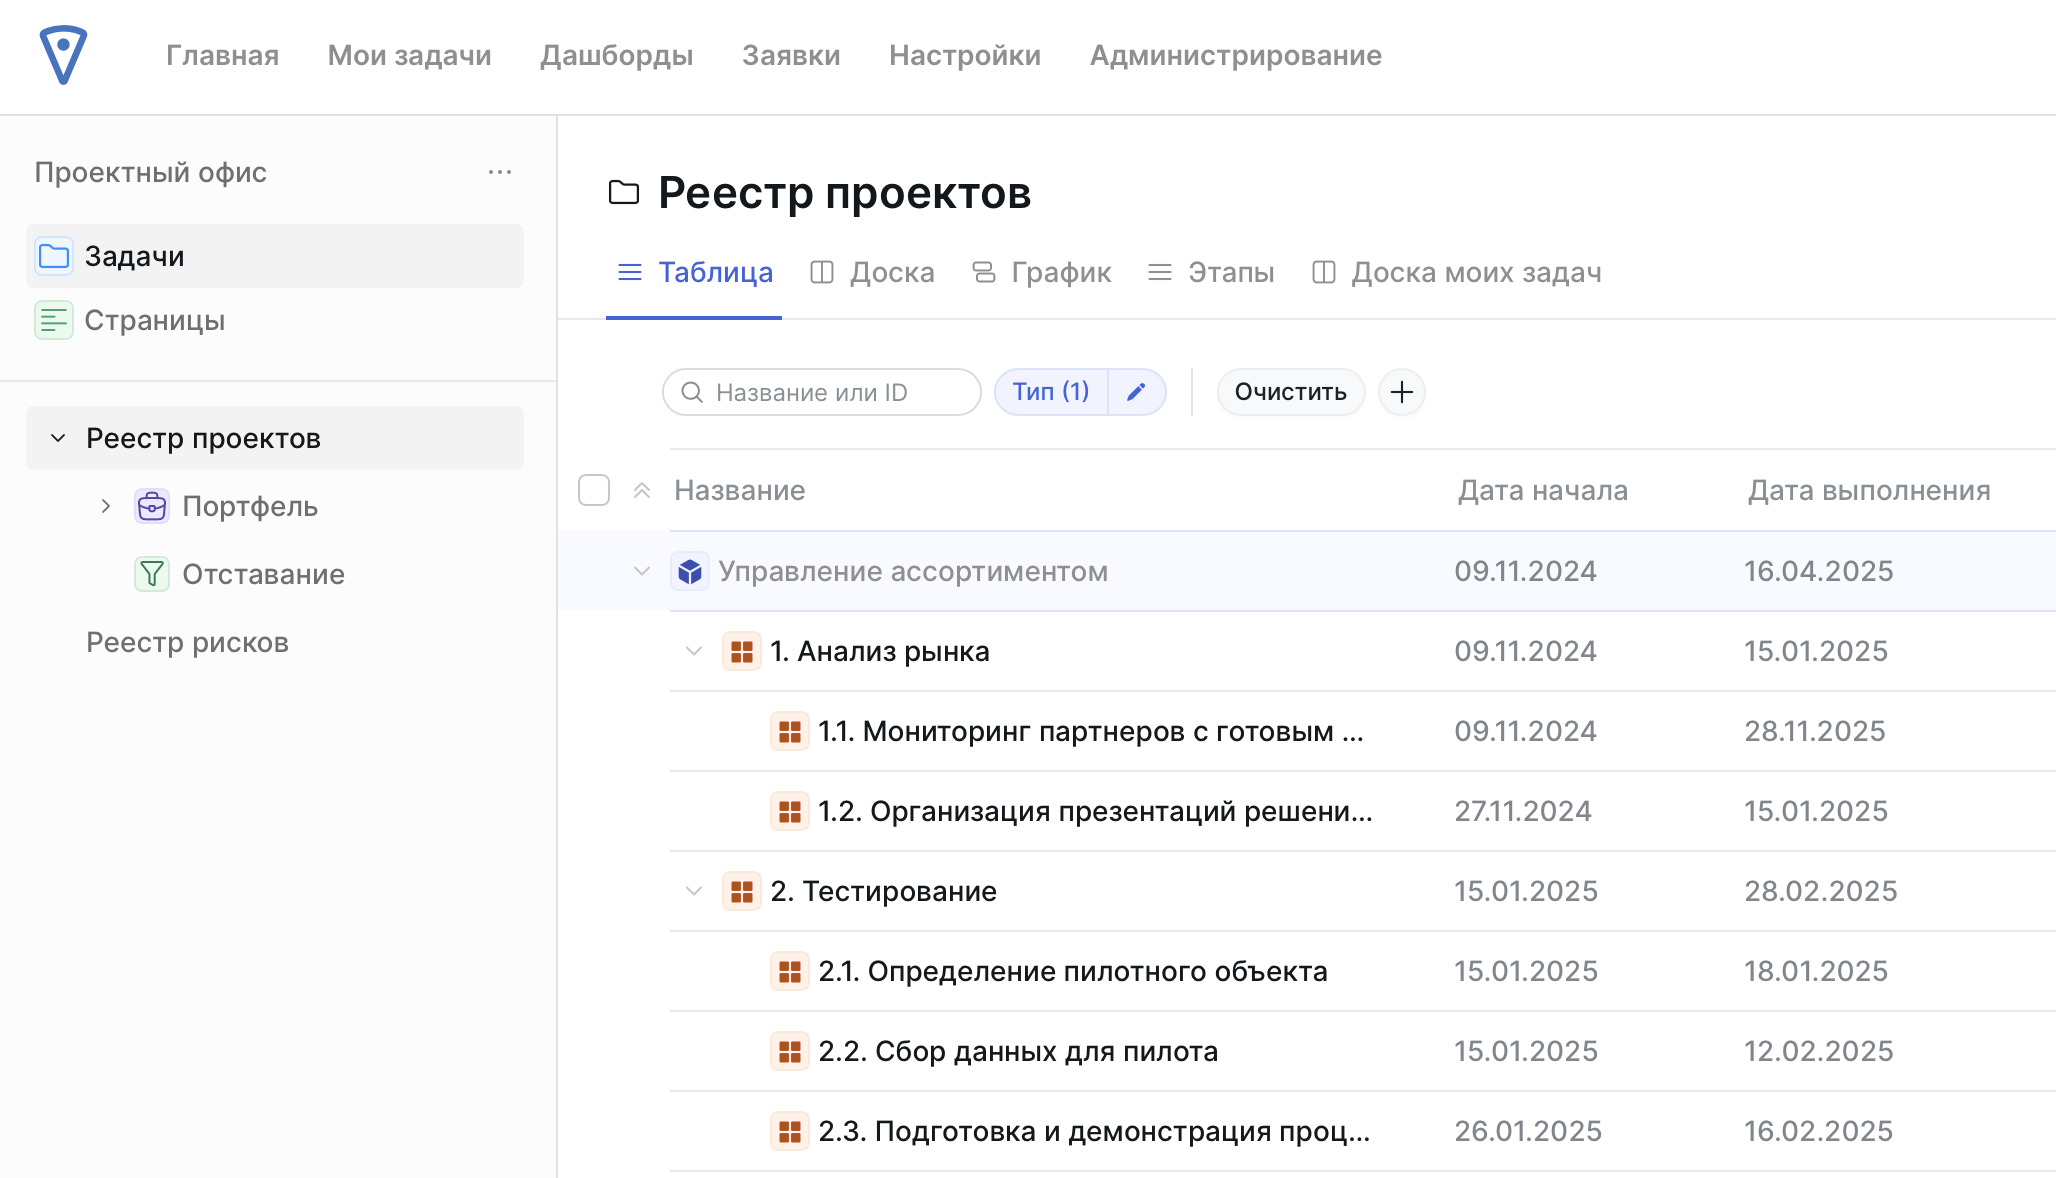Image resolution: width=2056 pixels, height=1178 pixels.
Task: Switch to the График tab
Action: [x=1041, y=272]
